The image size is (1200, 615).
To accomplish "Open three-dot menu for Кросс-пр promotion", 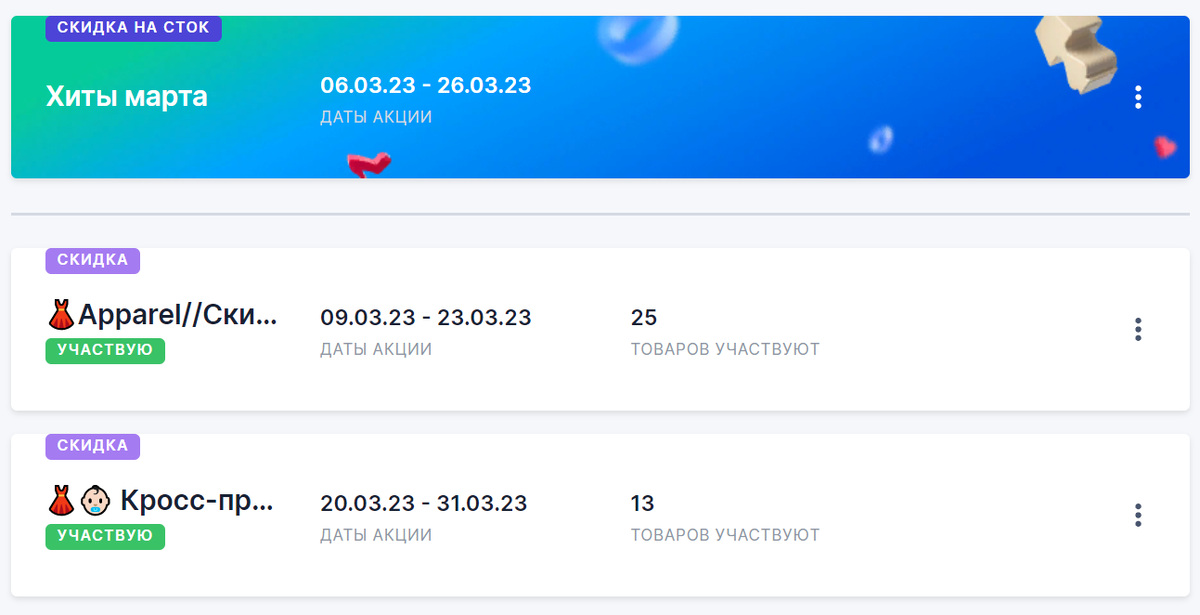I will [x=1138, y=515].
